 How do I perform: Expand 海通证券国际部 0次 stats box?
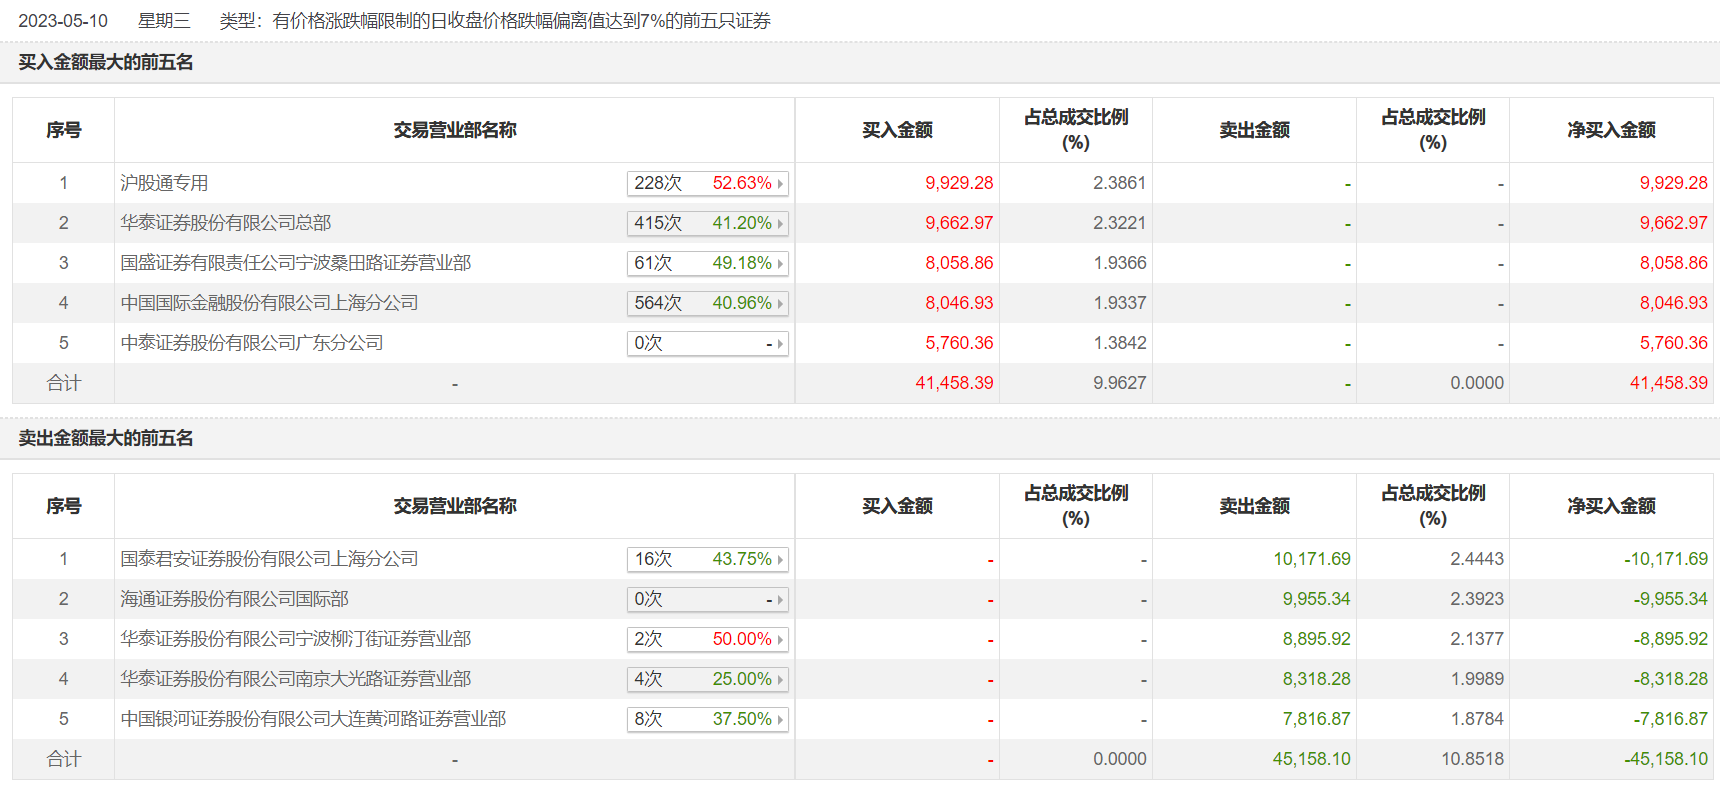(x=708, y=599)
